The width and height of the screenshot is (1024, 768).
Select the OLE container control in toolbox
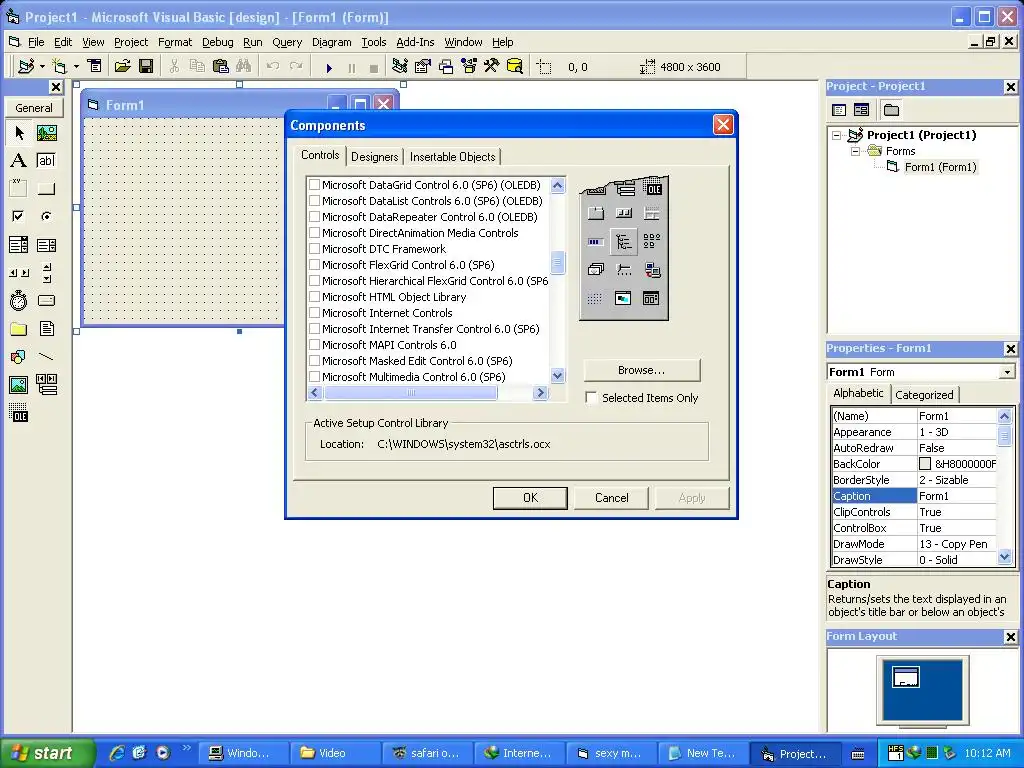[x=19, y=412]
